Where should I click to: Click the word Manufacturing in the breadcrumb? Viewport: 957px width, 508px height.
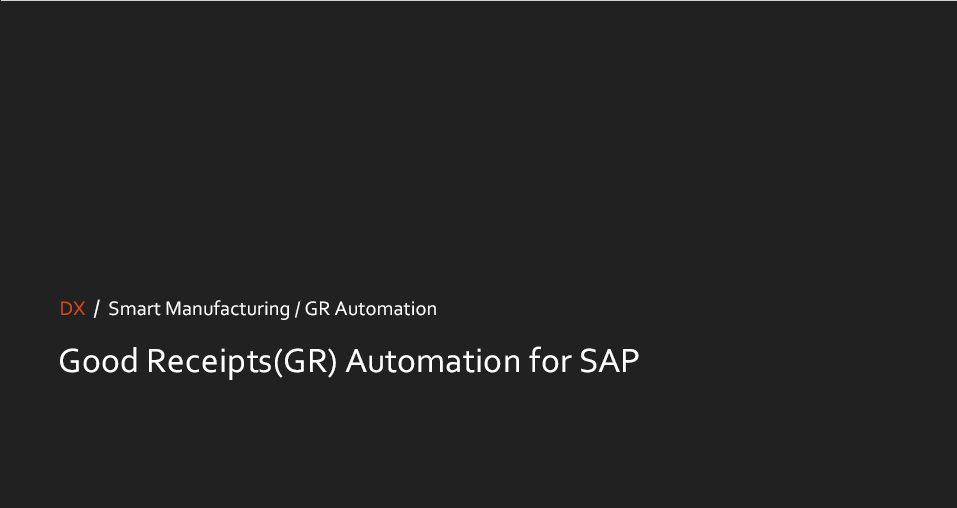coord(227,309)
